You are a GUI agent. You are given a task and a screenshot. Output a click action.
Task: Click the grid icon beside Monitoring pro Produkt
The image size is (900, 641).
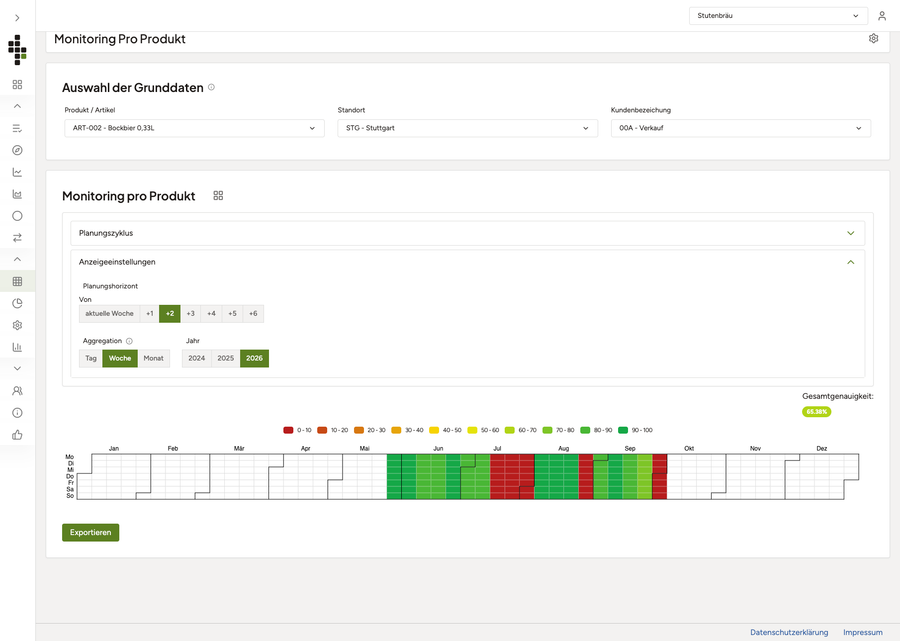(x=218, y=196)
